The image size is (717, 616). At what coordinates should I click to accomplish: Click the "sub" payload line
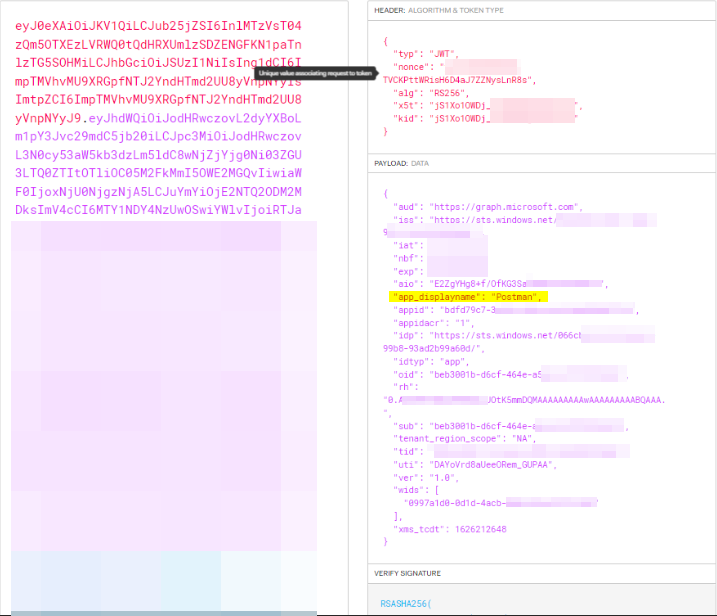[510, 426]
